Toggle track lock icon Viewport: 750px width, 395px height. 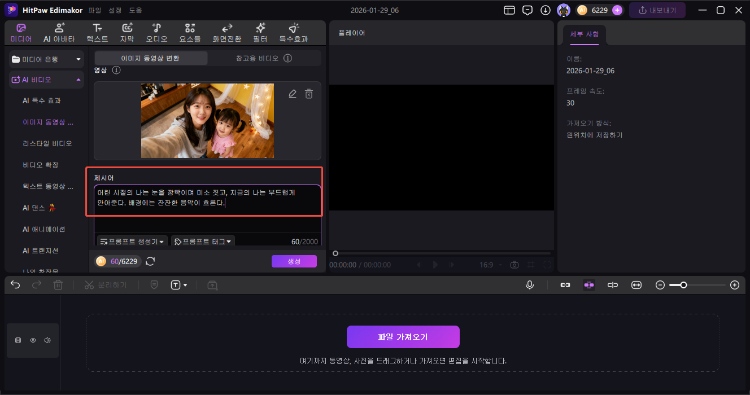[x=18, y=340]
